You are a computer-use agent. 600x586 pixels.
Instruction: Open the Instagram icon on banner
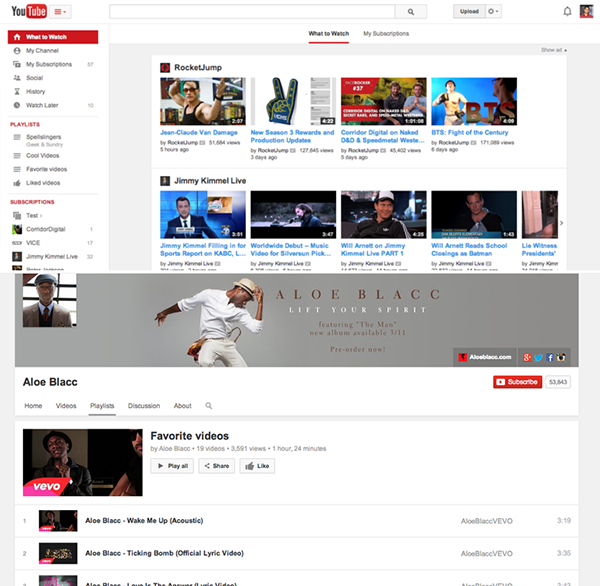561,357
